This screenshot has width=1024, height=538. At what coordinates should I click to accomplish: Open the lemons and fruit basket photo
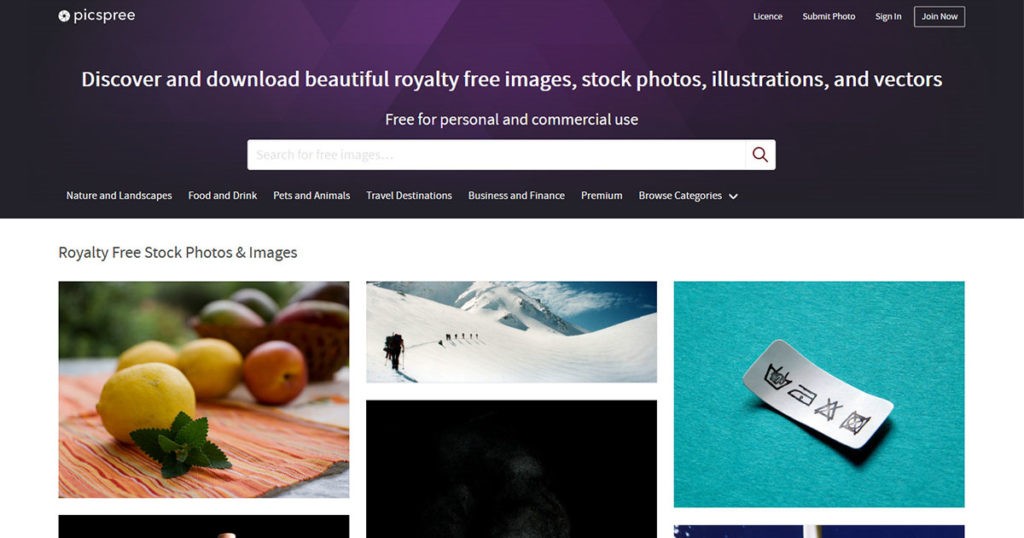coord(204,390)
